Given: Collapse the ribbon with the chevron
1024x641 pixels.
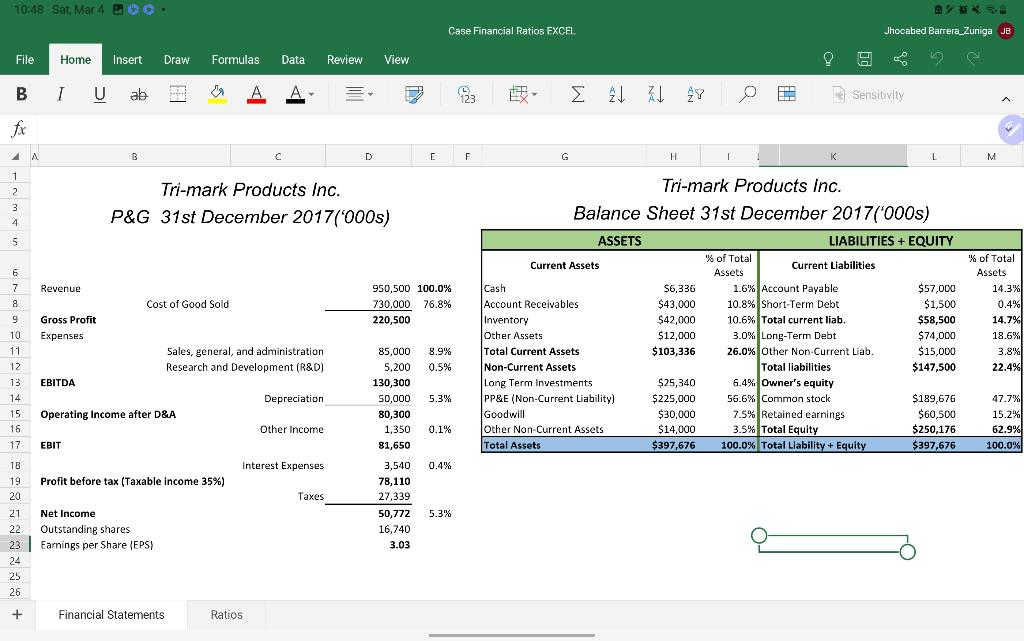Looking at the screenshot, I should point(1005,96).
